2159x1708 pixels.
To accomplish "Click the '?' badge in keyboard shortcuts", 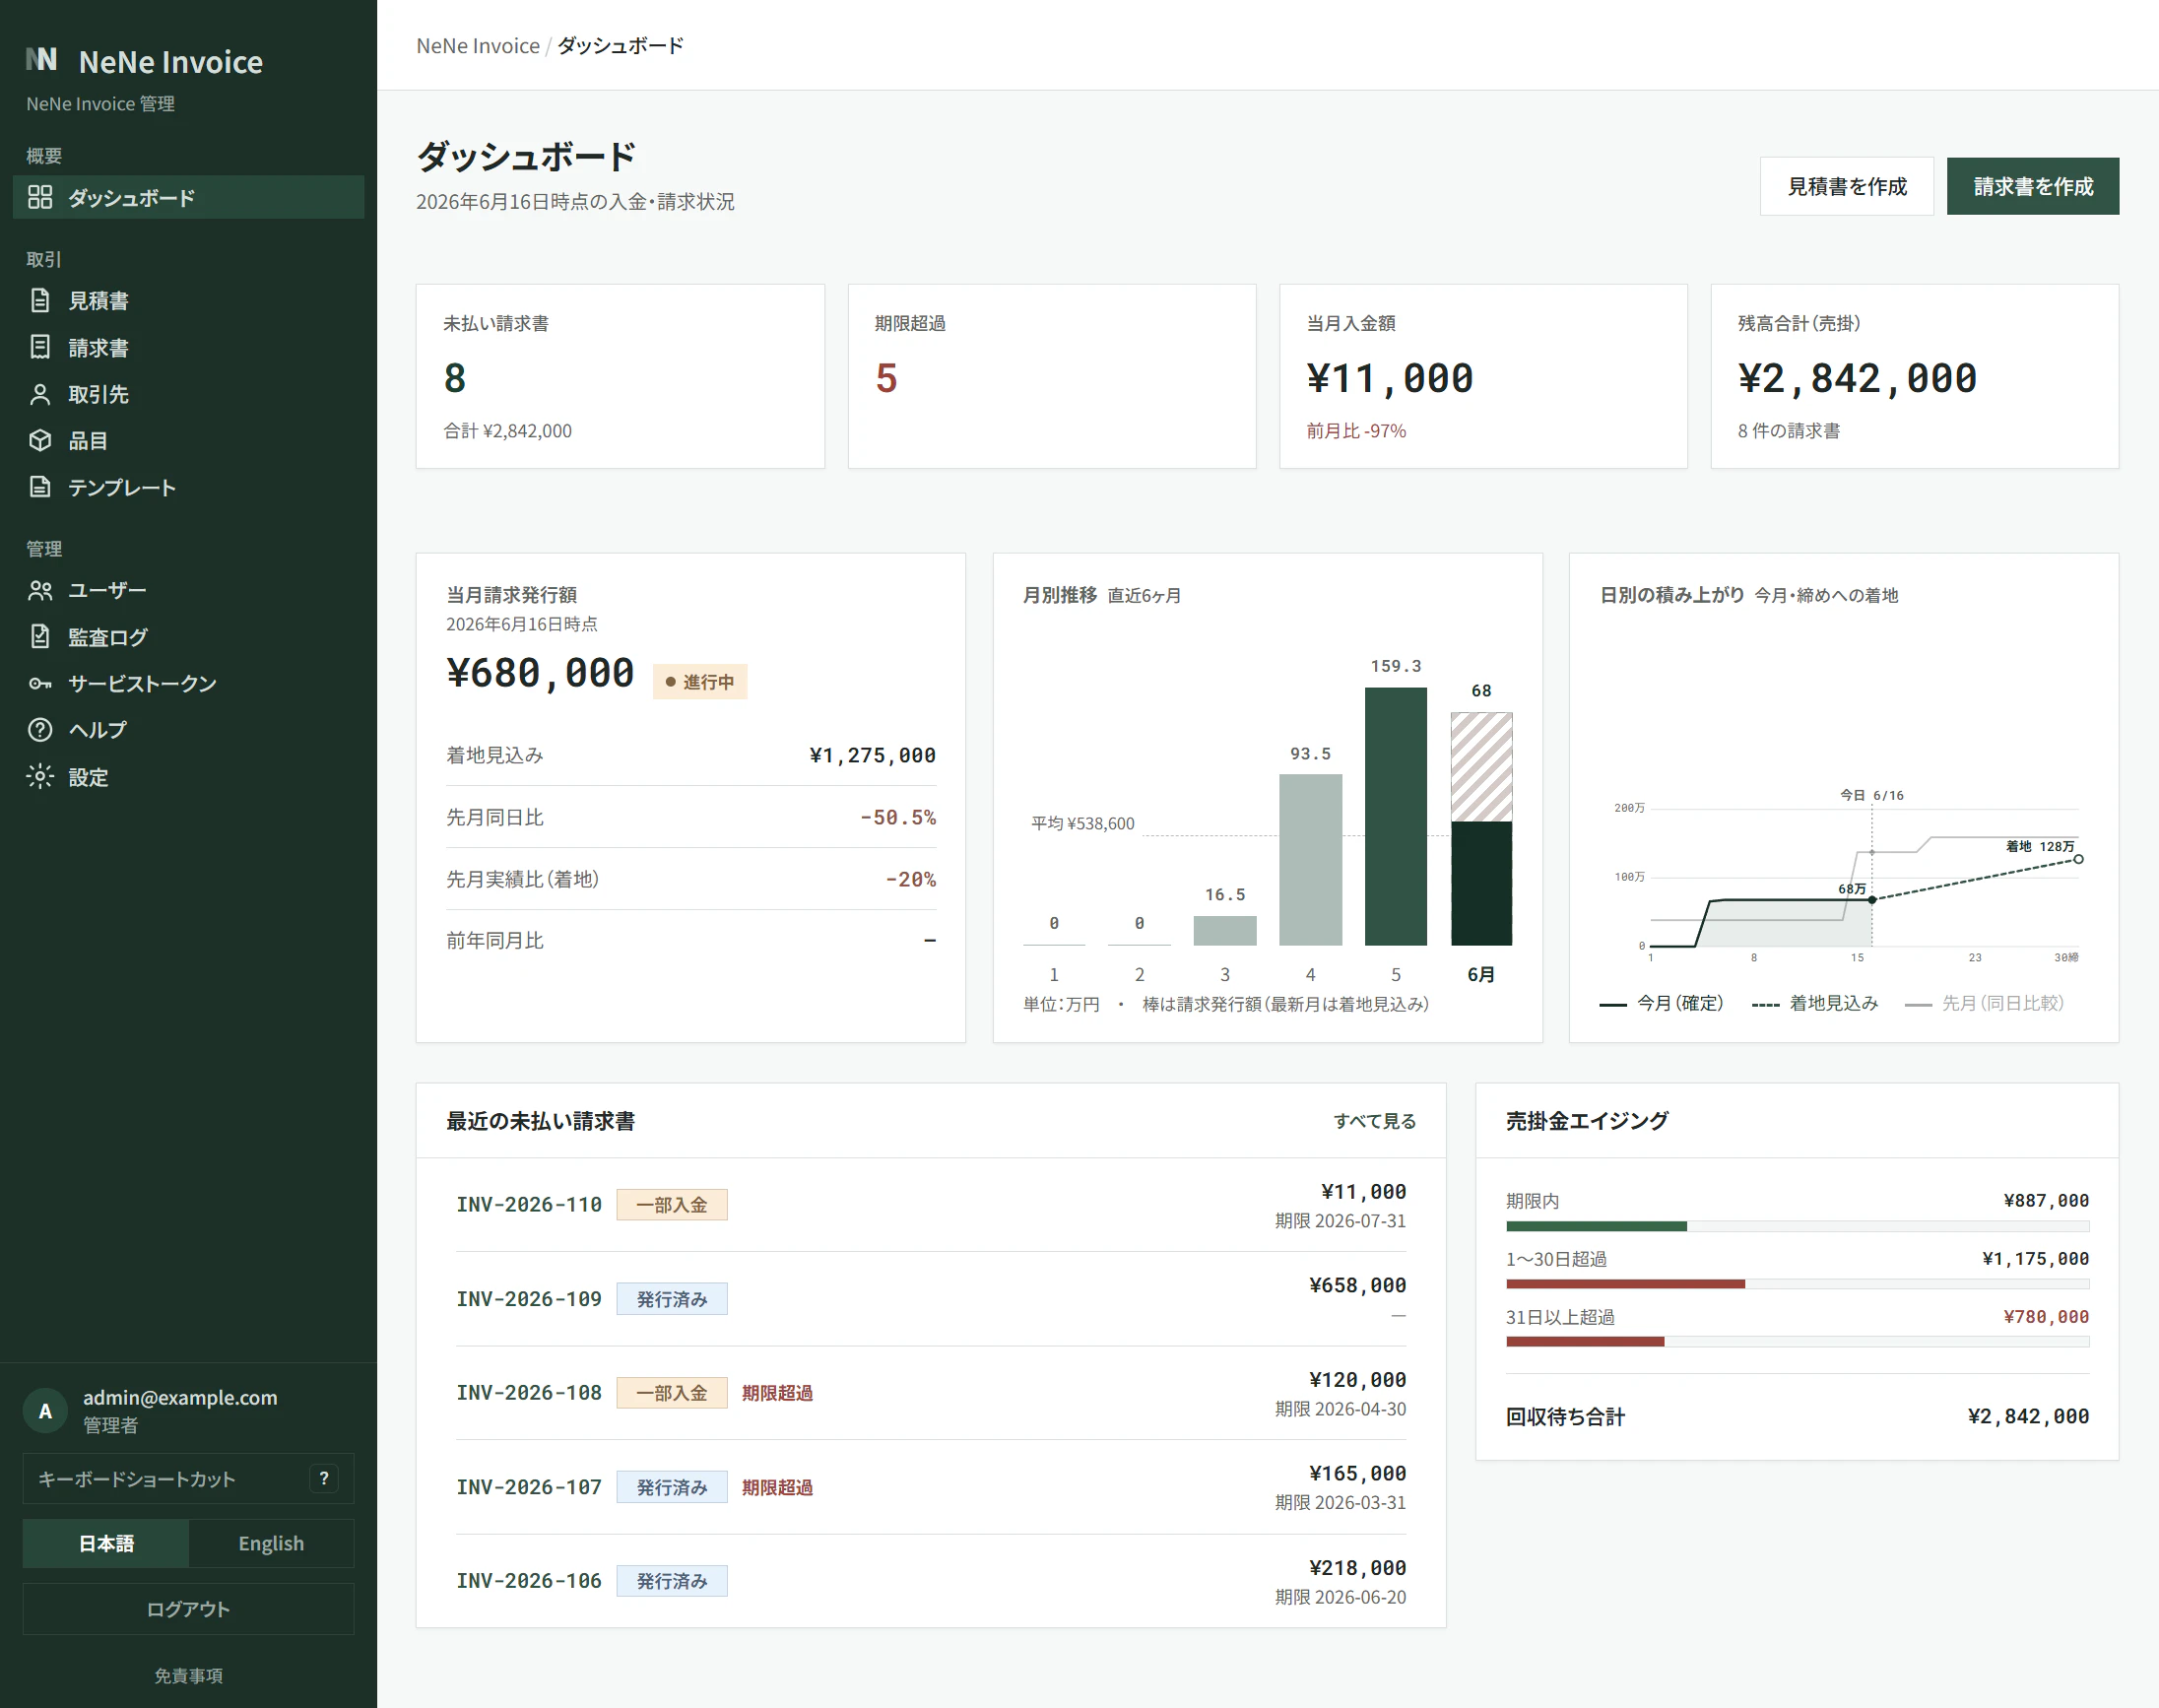I will tap(324, 1478).
